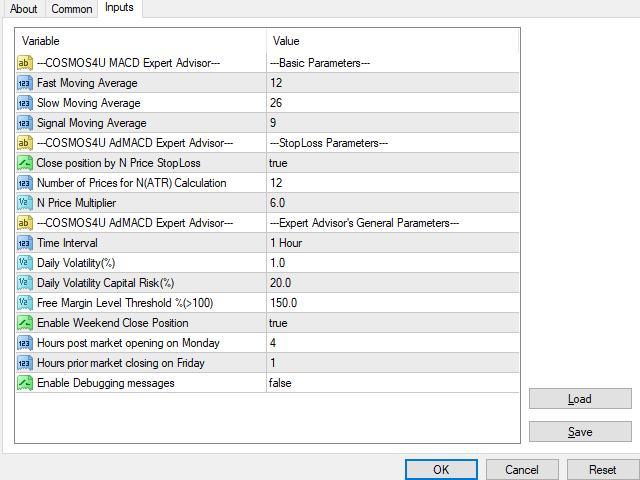Edit Signal Moving Average value 9
640x480 pixels.
pos(393,123)
